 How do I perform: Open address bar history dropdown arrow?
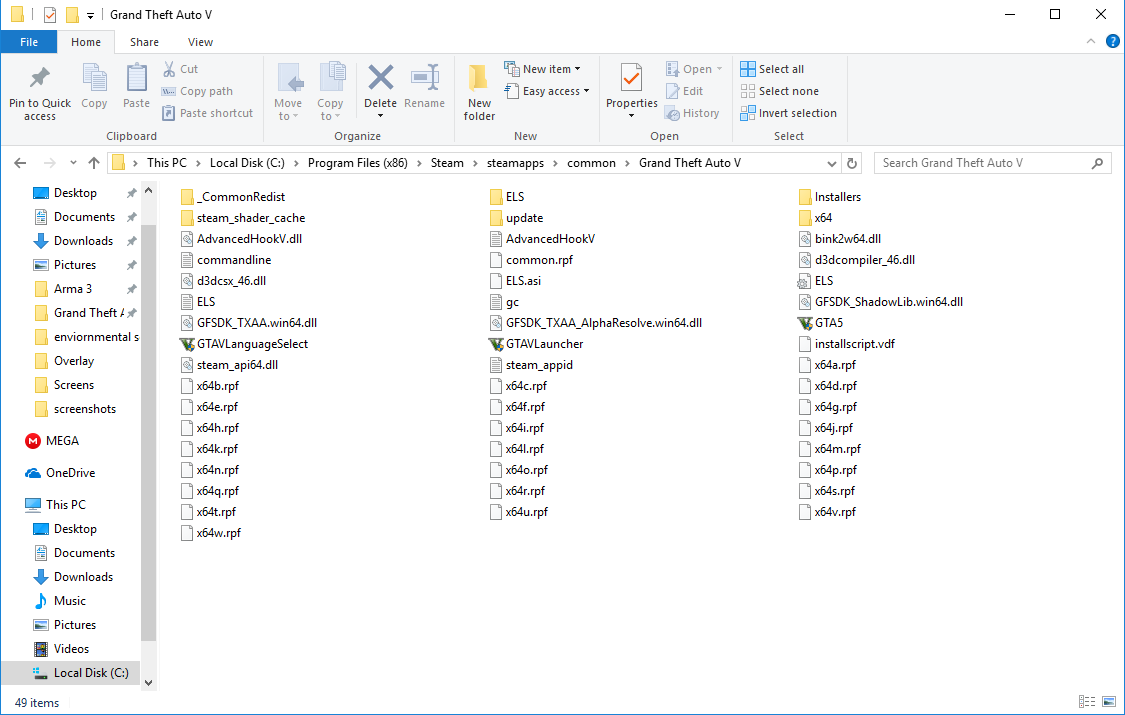[x=832, y=164]
